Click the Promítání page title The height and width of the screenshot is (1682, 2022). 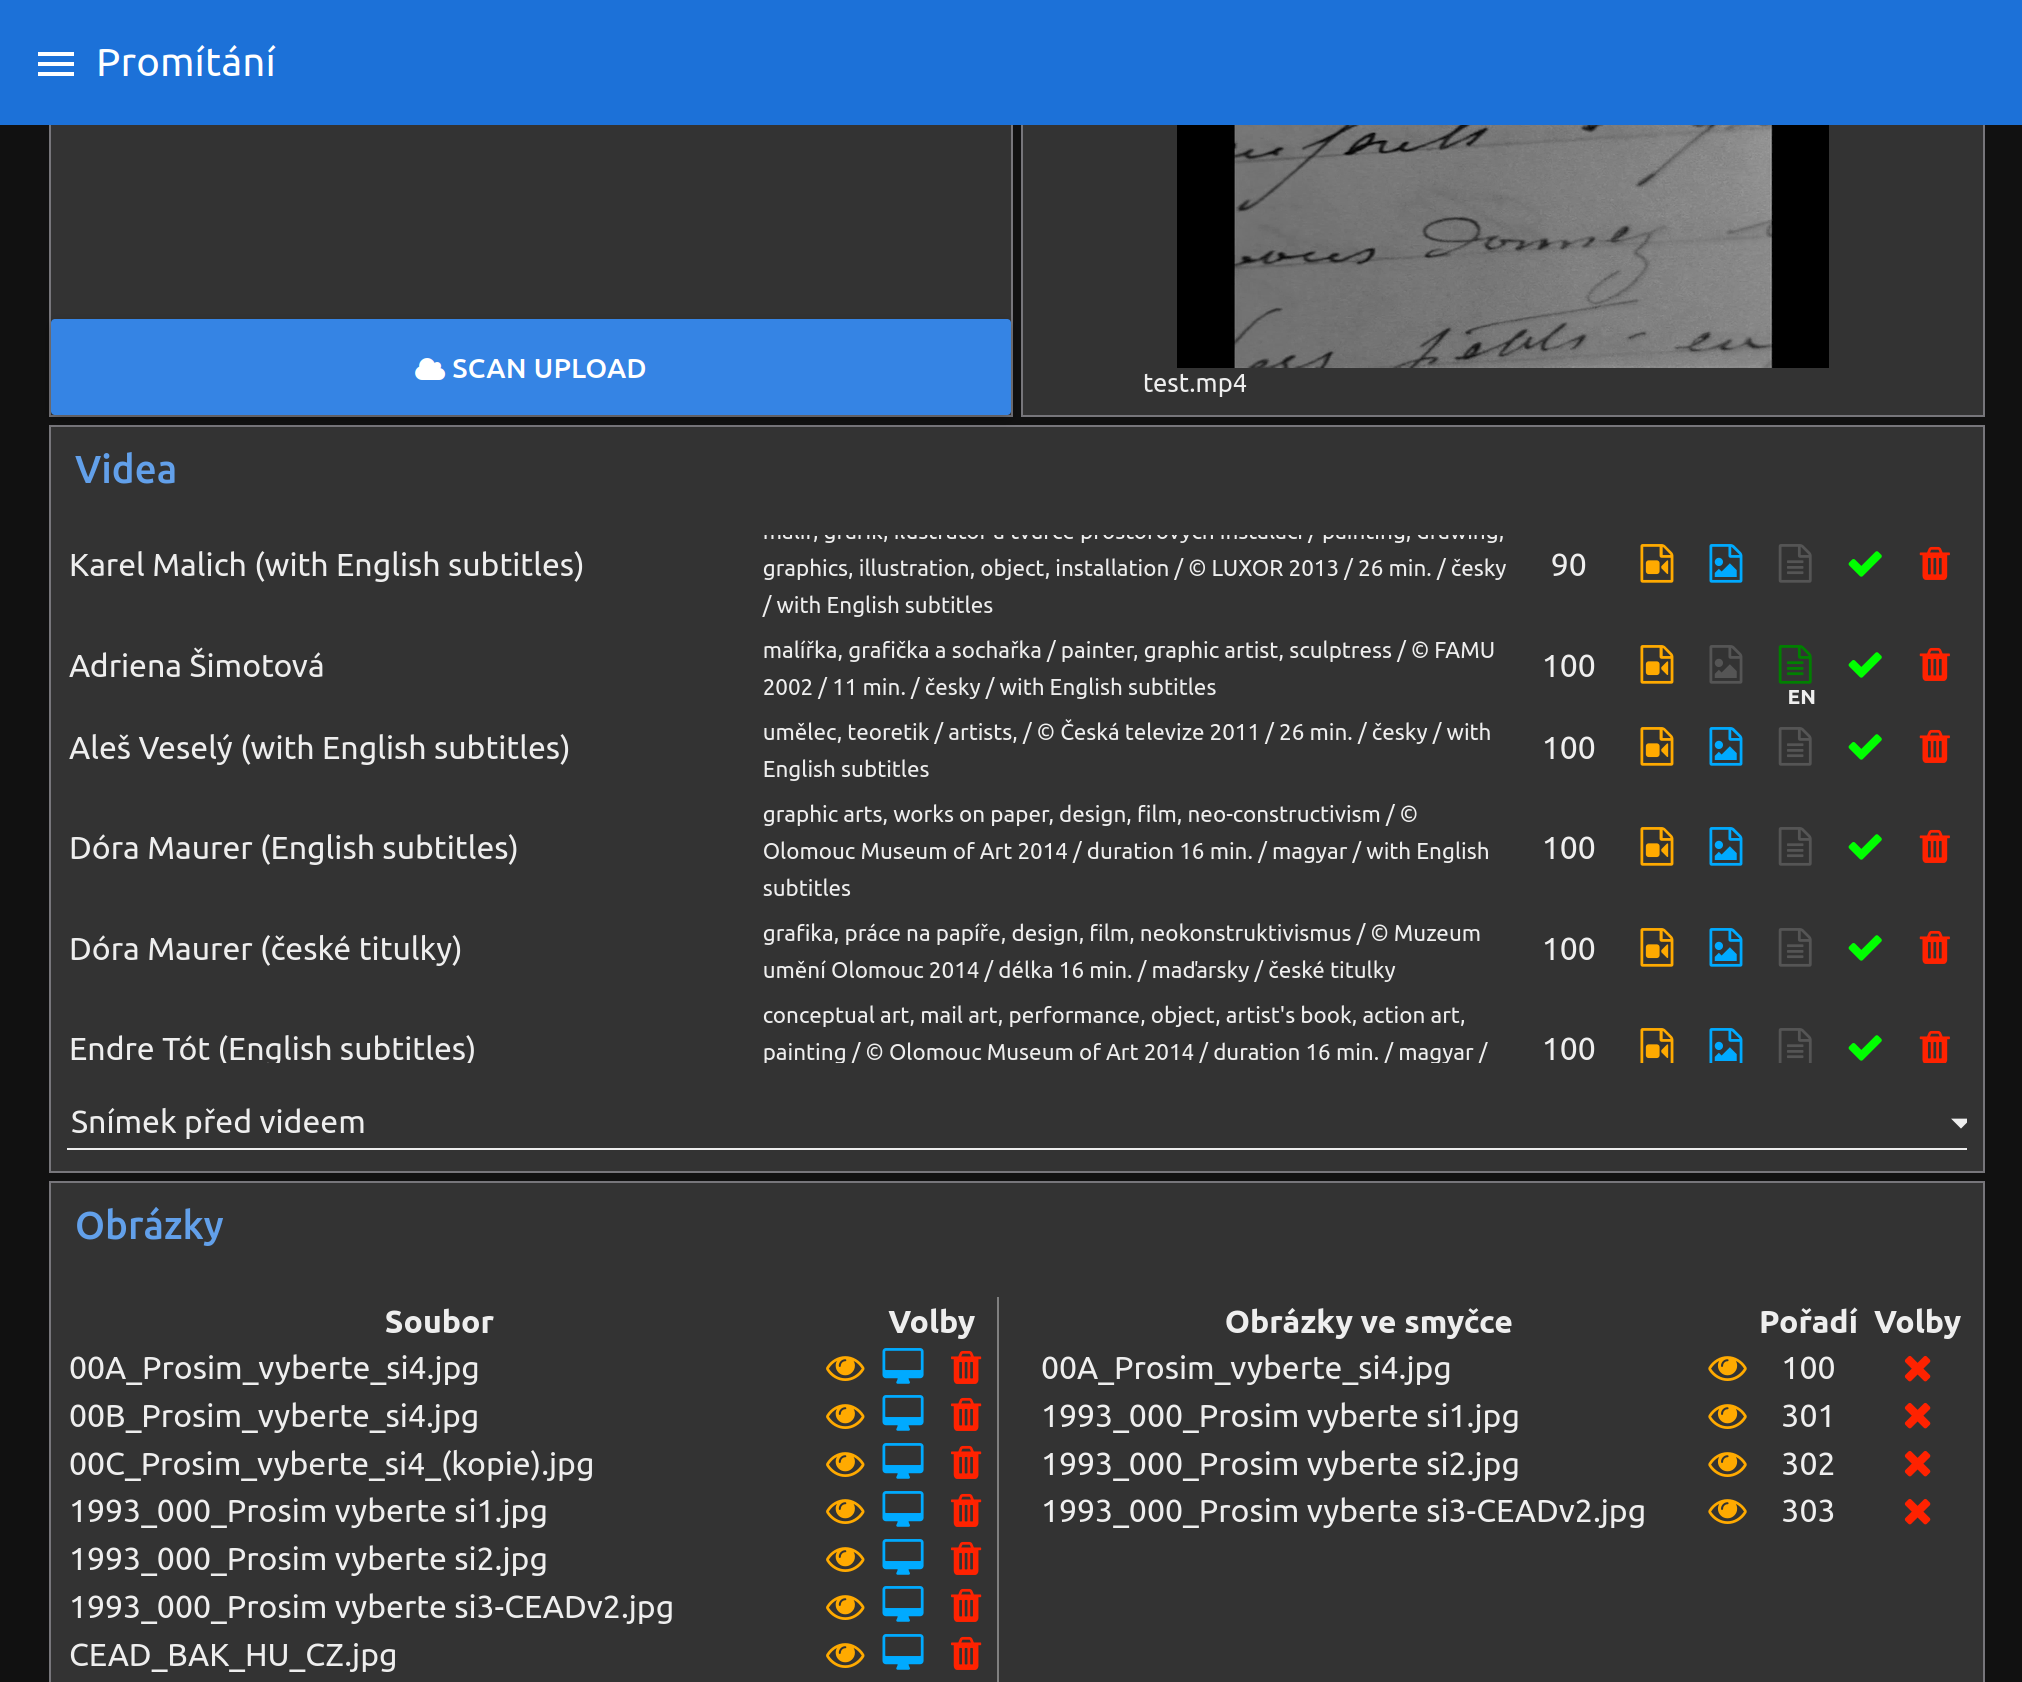point(186,63)
